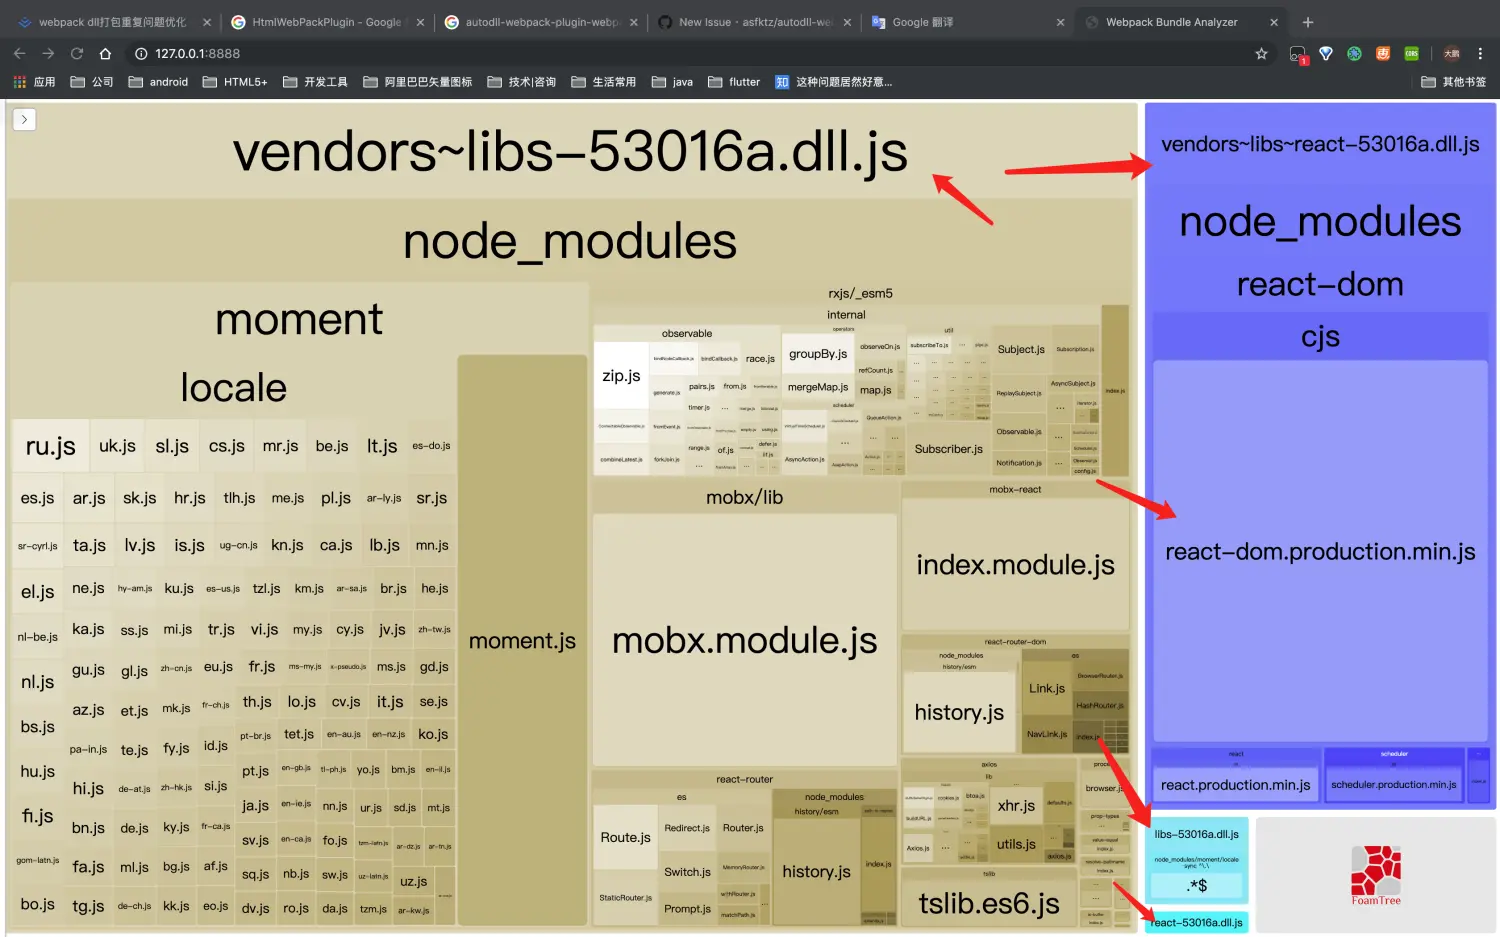Click the FoamTree logo
1500x937 pixels.
1376,875
